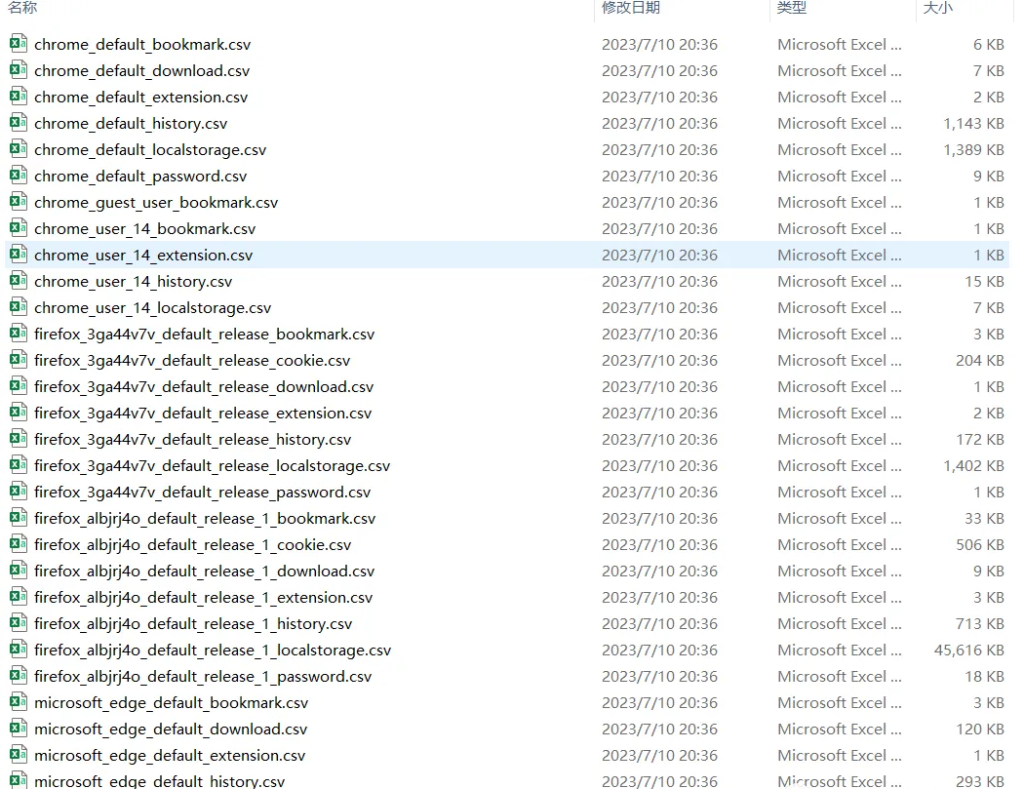1024x789 pixels.
Task: Select file name microsoft_edge_default_extension.csv
Action: 170,756
